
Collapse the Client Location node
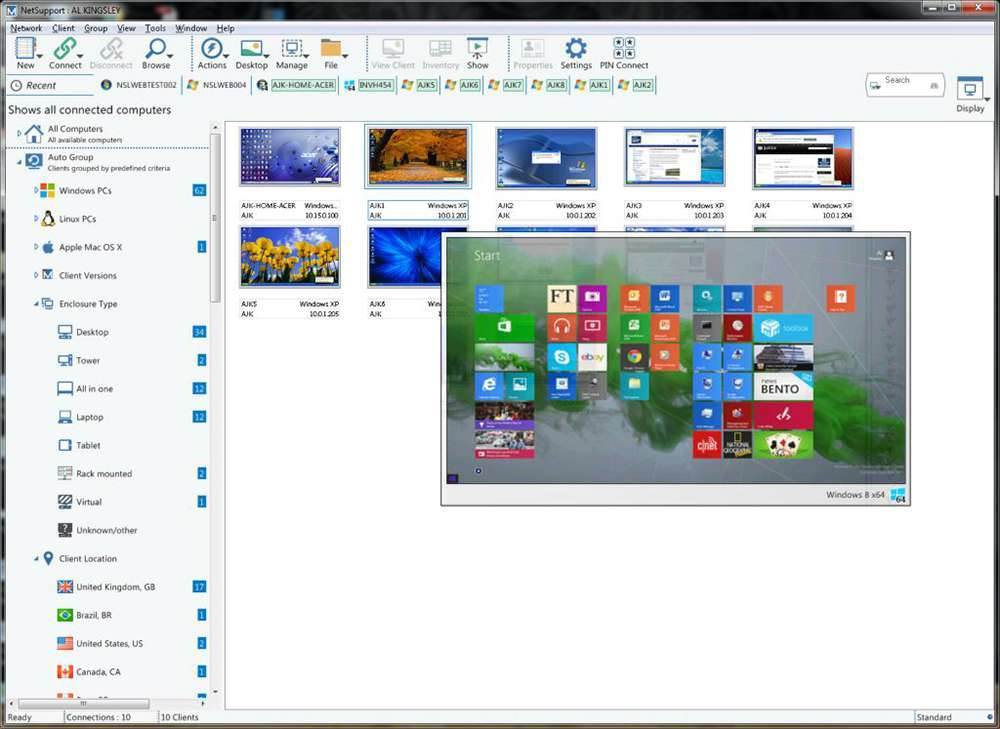coord(36,559)
